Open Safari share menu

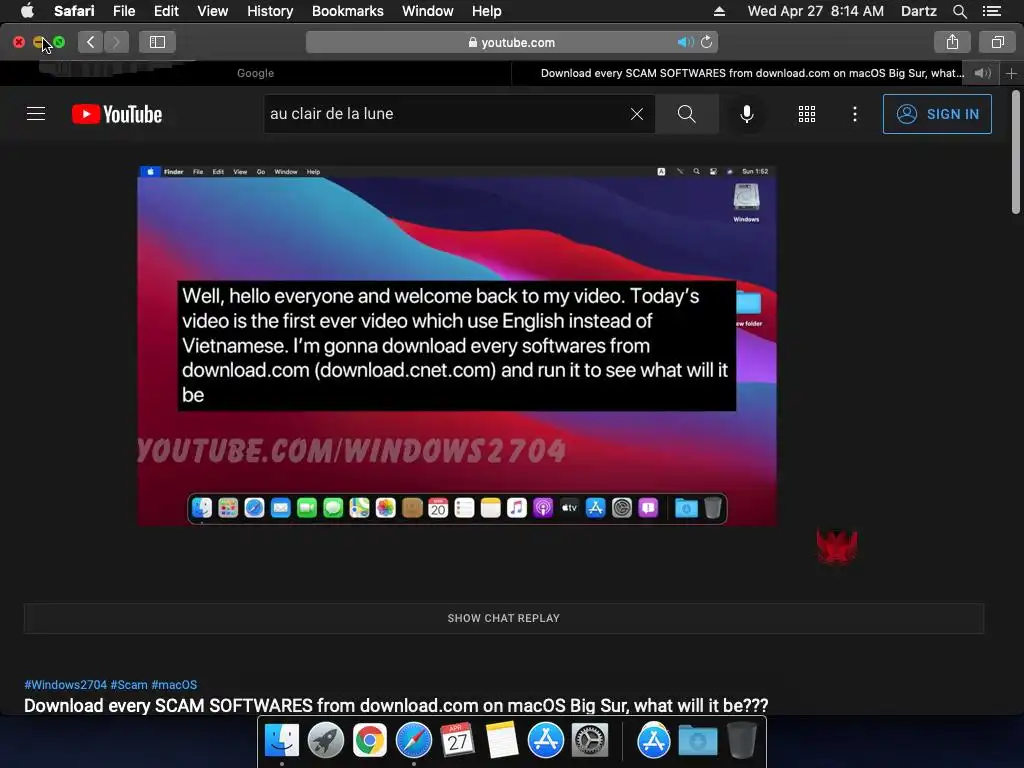point(952,42)
